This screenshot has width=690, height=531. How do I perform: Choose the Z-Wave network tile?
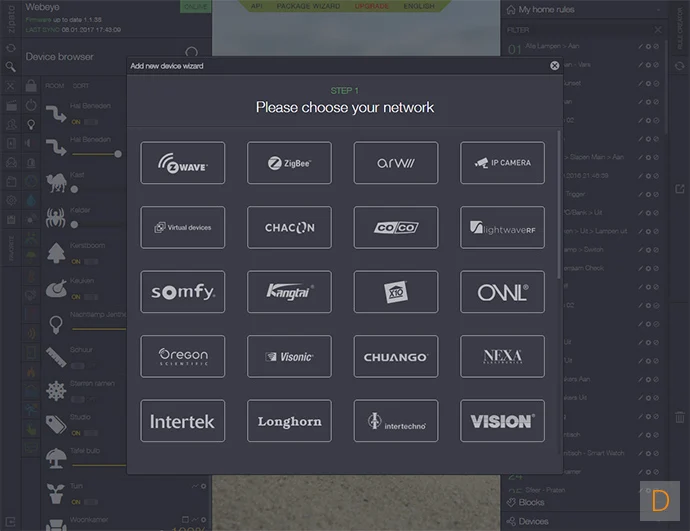pos(183,163)
